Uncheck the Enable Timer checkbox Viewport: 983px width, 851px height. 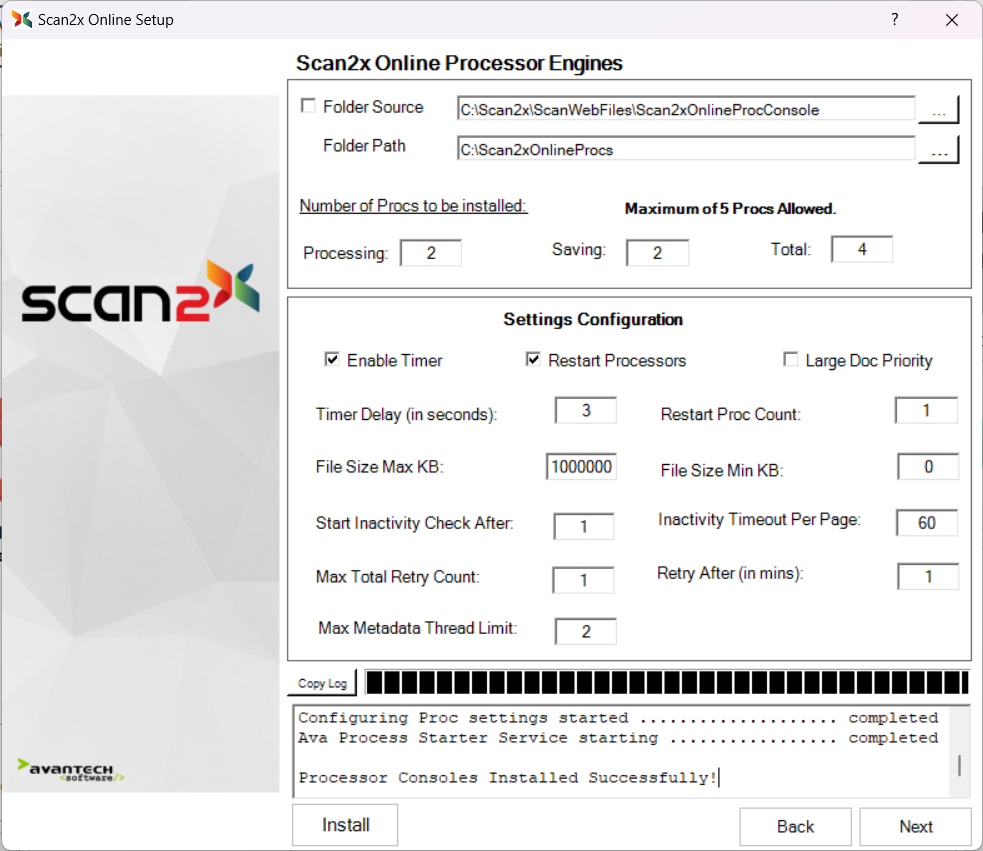332,360
